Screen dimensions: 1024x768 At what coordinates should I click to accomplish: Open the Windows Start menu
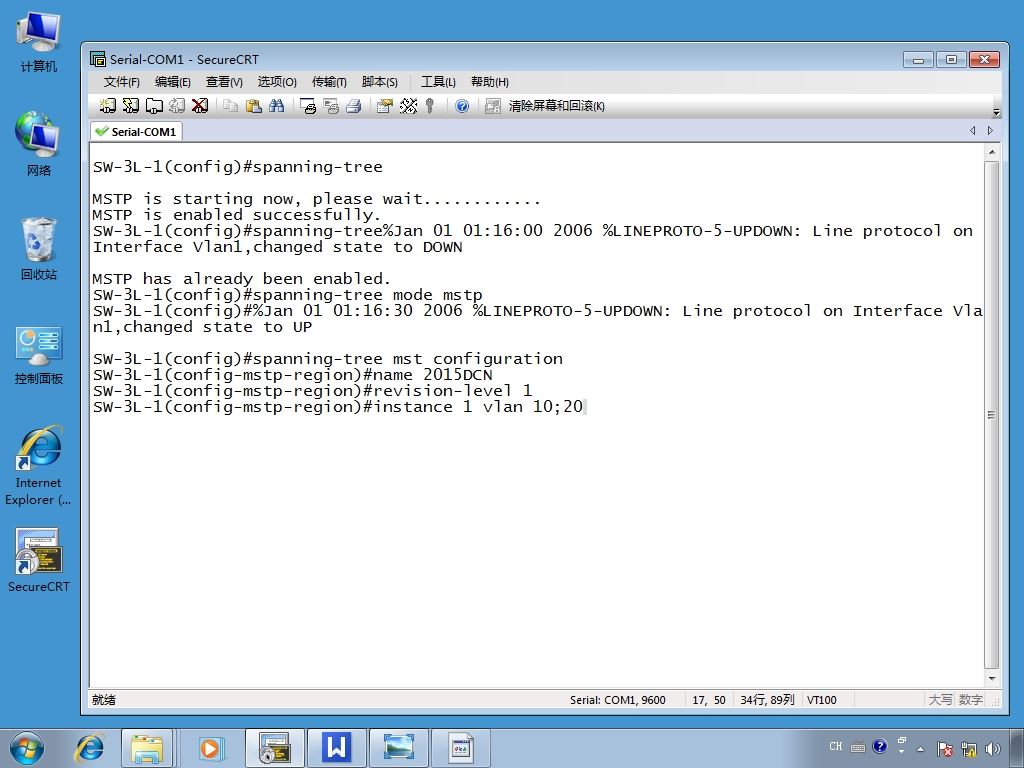tap(27, 748)
